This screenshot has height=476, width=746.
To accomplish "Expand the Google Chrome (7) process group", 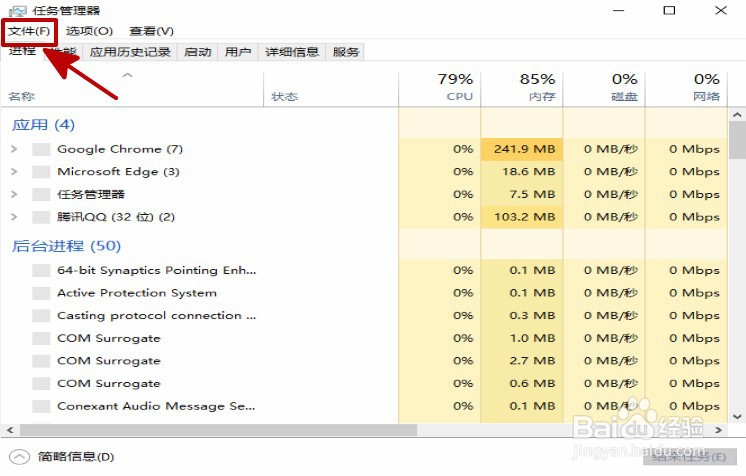I will pyautogui.click(x=14, y=149).
